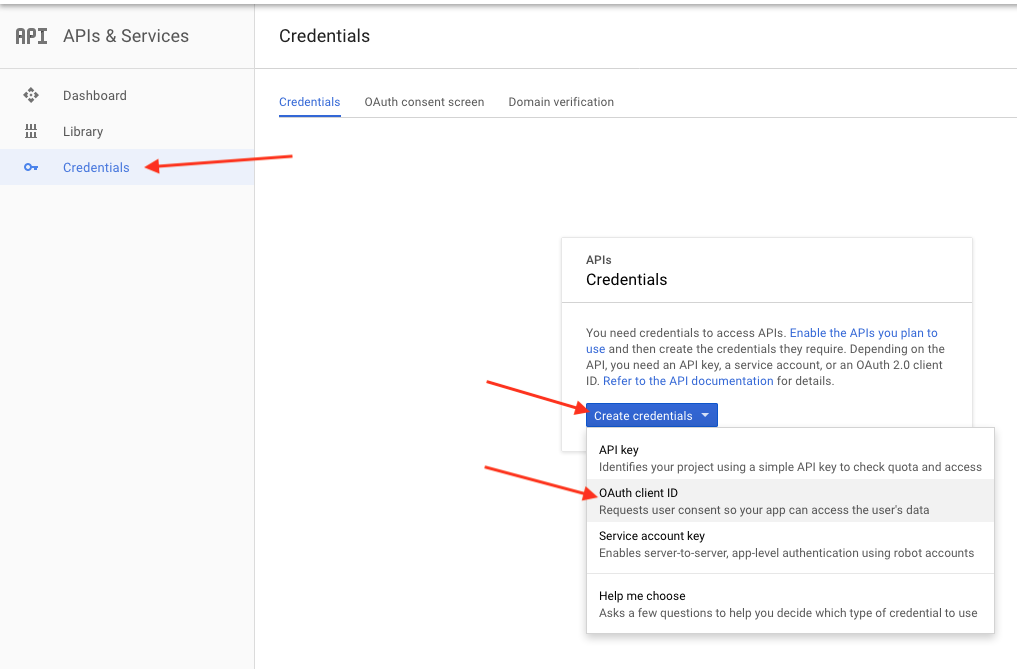The image size is (1017, 669).
Task: Choose API key from the menu
Action: [790, 458]
